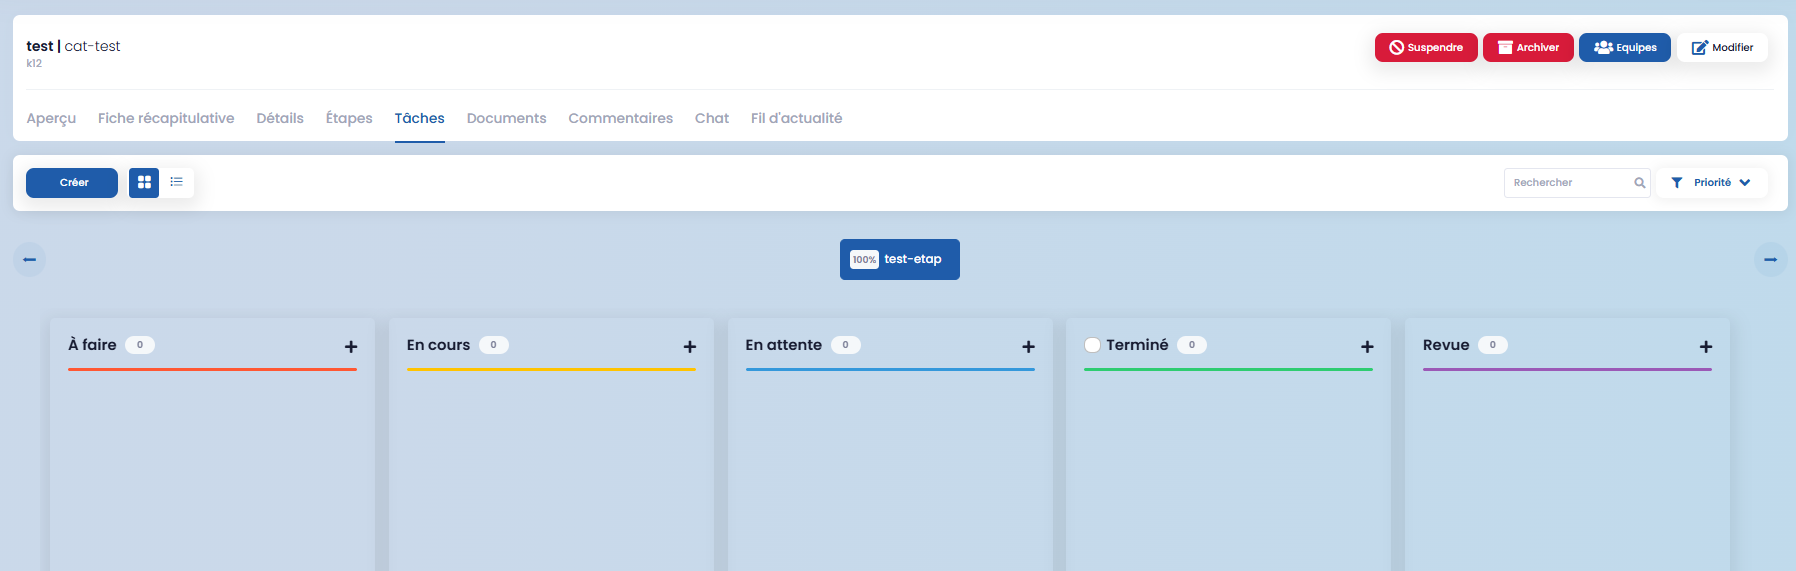Go to previous stage with left arrow
This screenshot has height=571, width=1796.
coord(30,260)
